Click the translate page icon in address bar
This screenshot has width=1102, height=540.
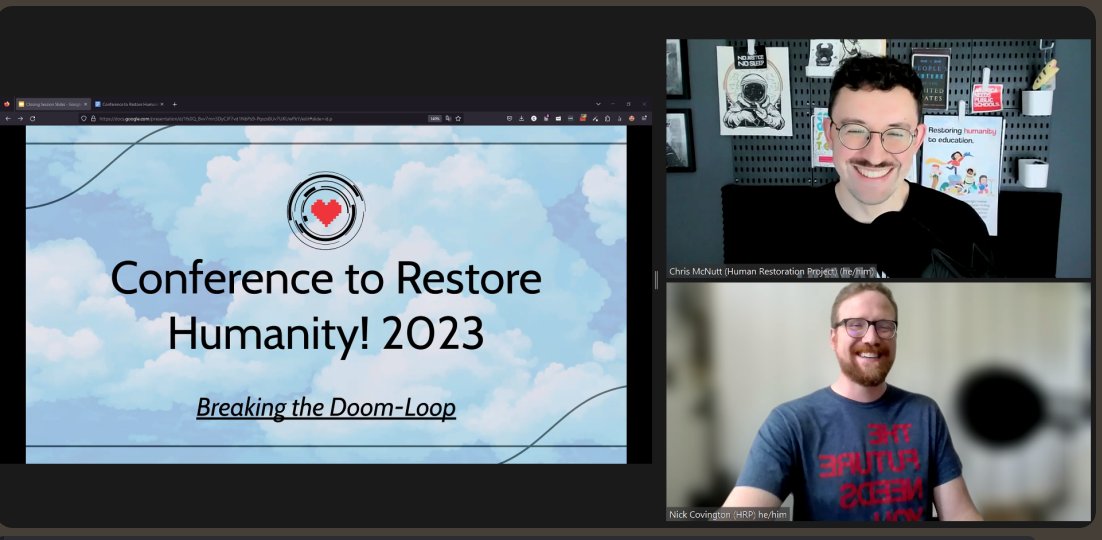pyautogui.click(x=448, y=119)
